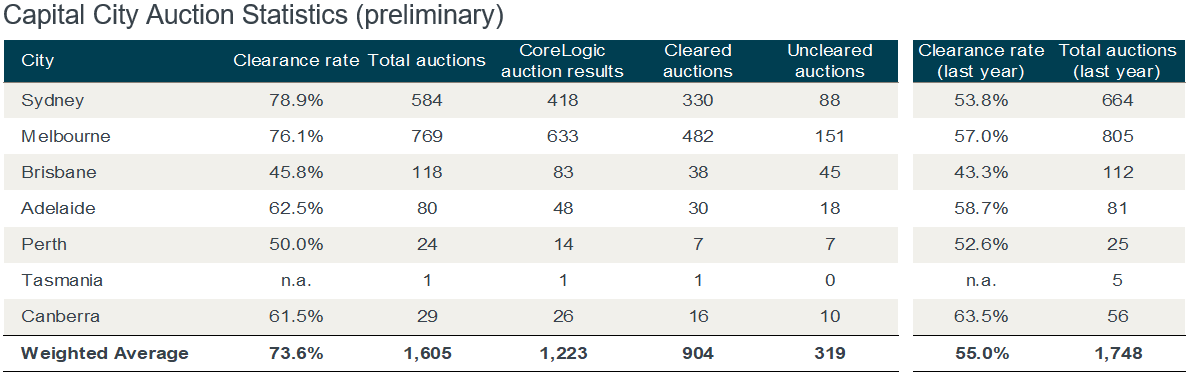
Task: Click the City column header
Action: (x=37, y=61)
